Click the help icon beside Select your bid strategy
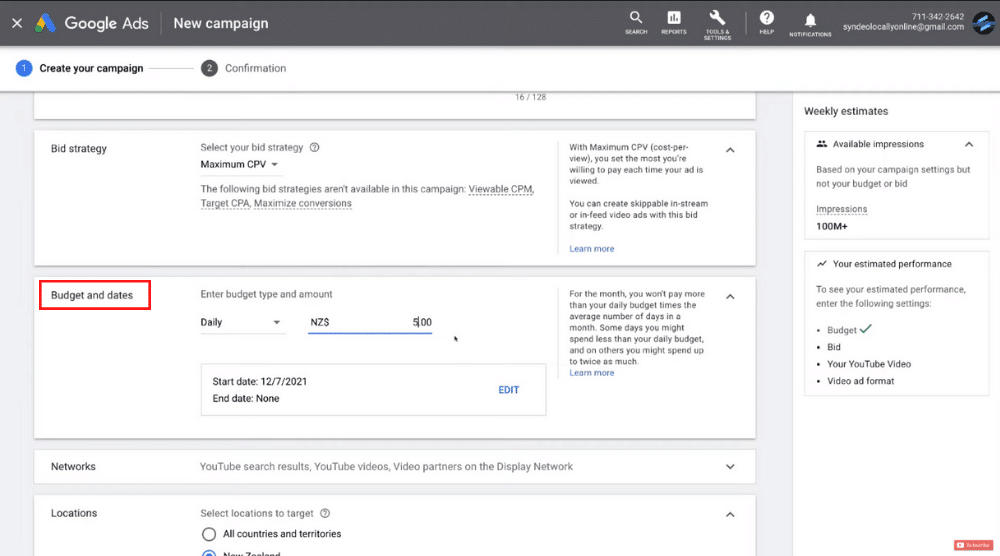Viewport: 1000px width, 556px height. click(314, 147)
